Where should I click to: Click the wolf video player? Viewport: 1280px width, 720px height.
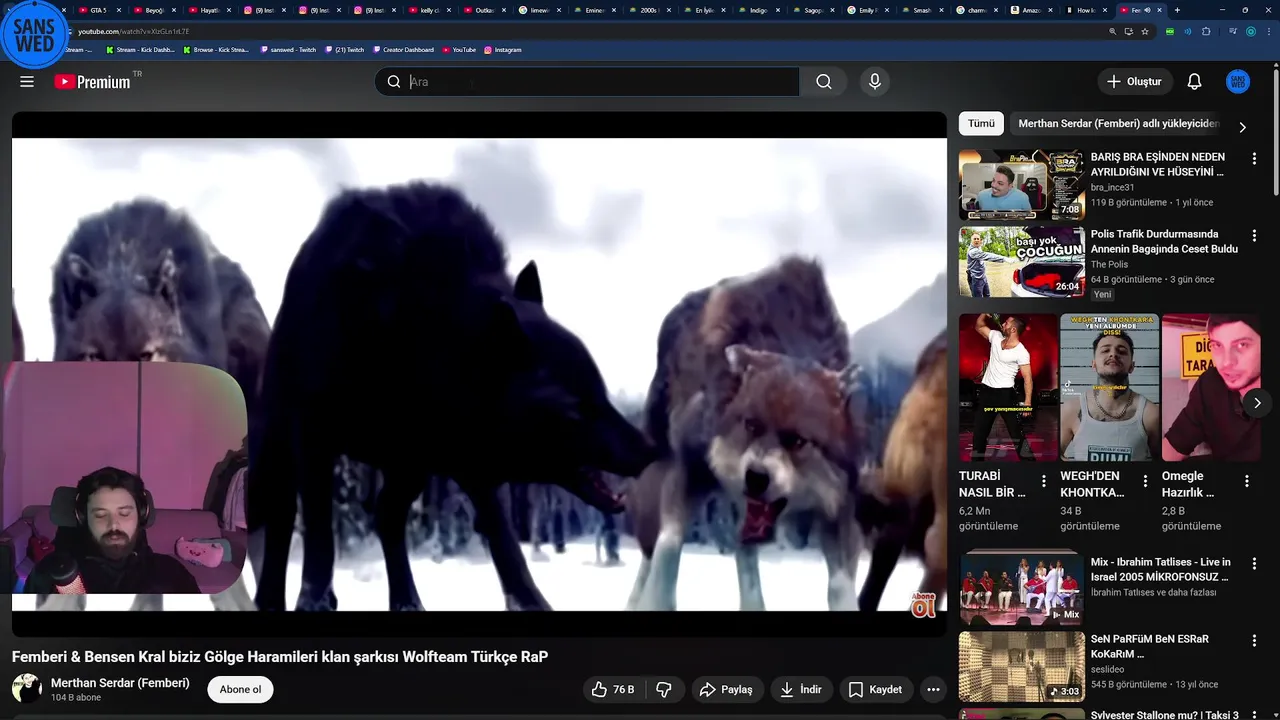tap(479, 374)
